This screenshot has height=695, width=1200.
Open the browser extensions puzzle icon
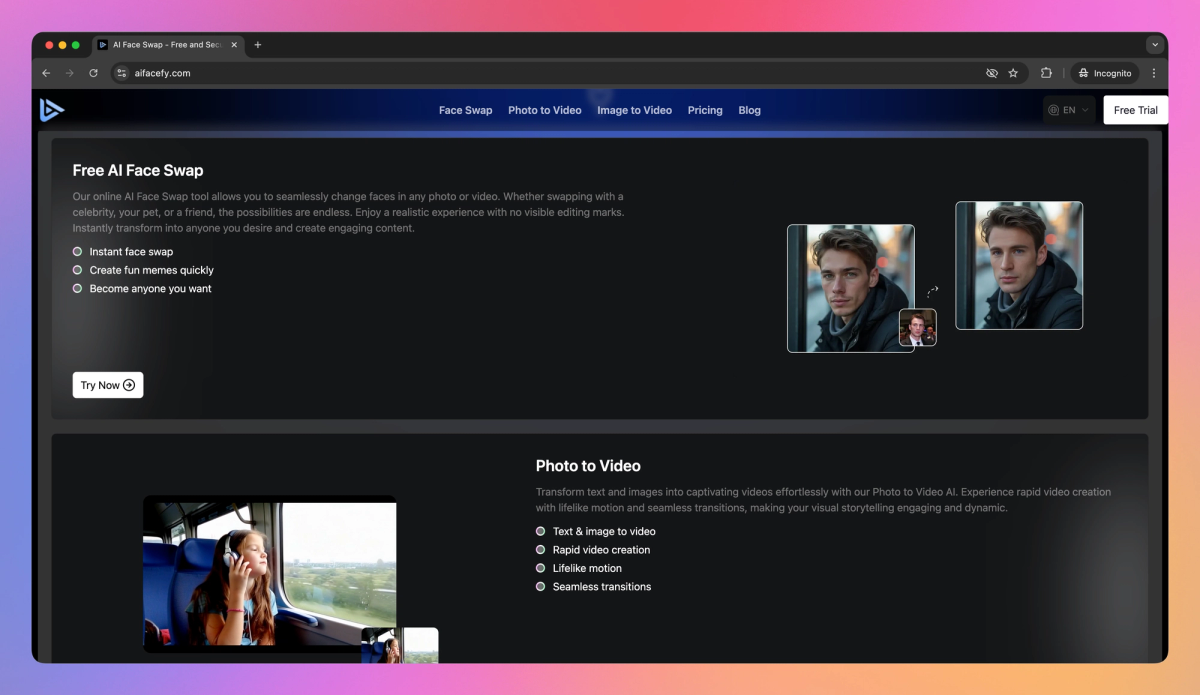click(1046, 73)
